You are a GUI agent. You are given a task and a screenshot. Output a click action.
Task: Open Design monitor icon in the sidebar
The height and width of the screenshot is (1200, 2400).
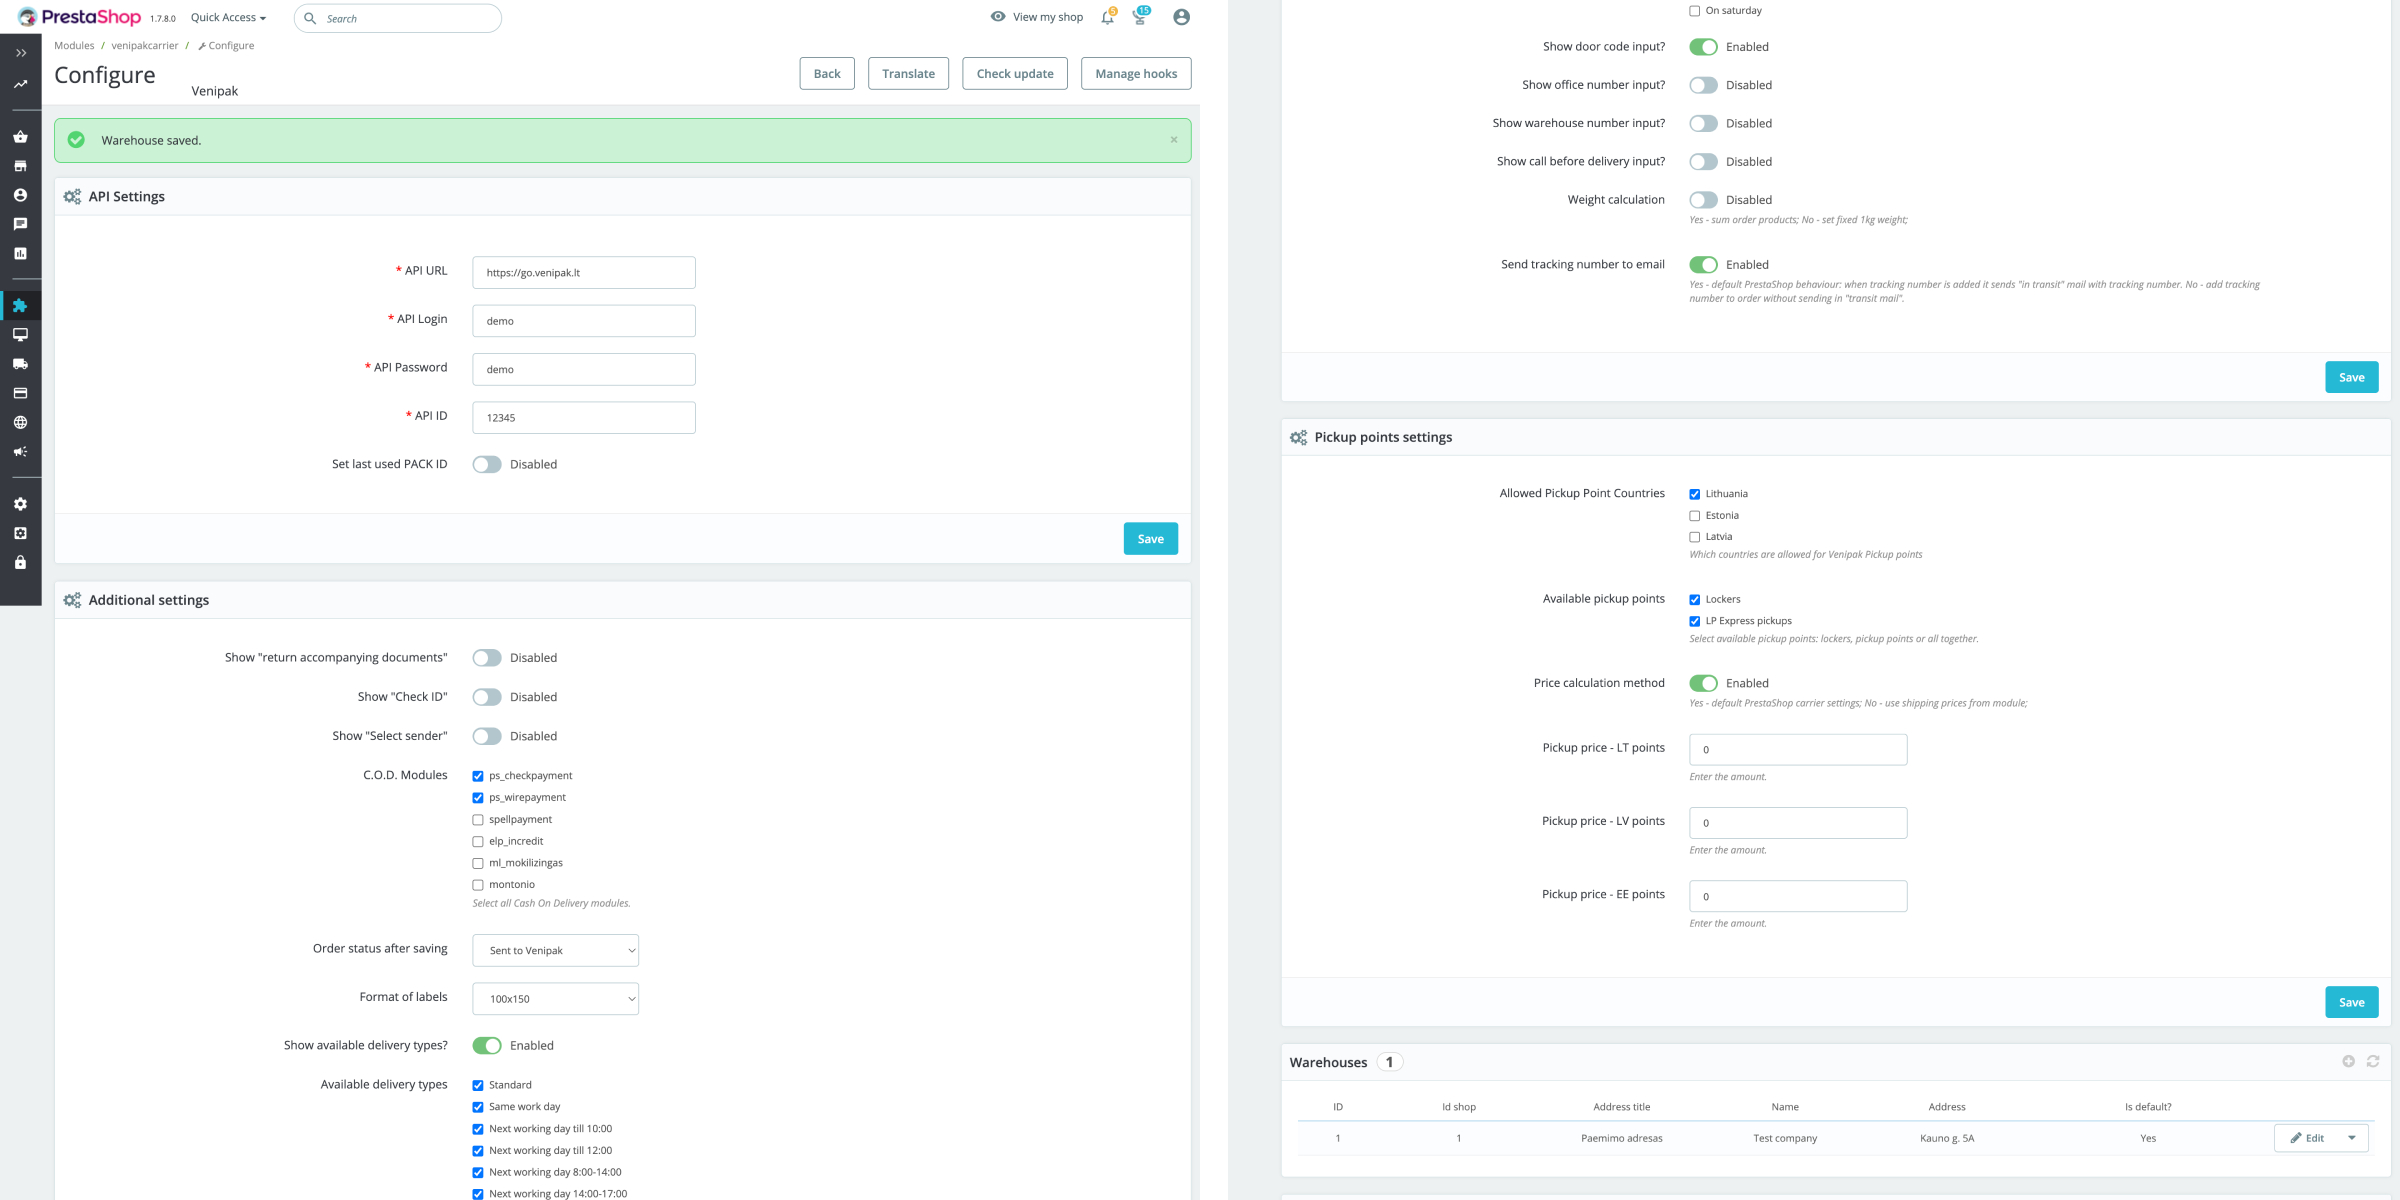pyautogui.click(x=20, y=335)
